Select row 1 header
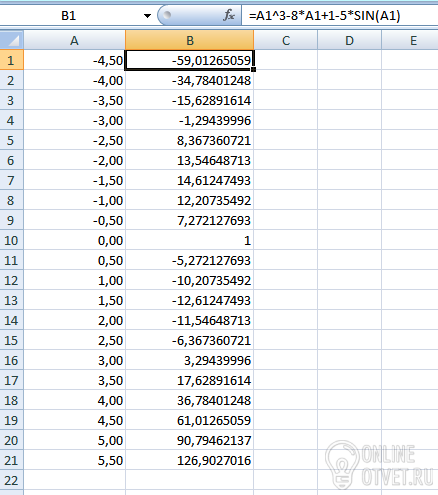The width and height of the screenshot is (438, 495). [x=11, y=60]
